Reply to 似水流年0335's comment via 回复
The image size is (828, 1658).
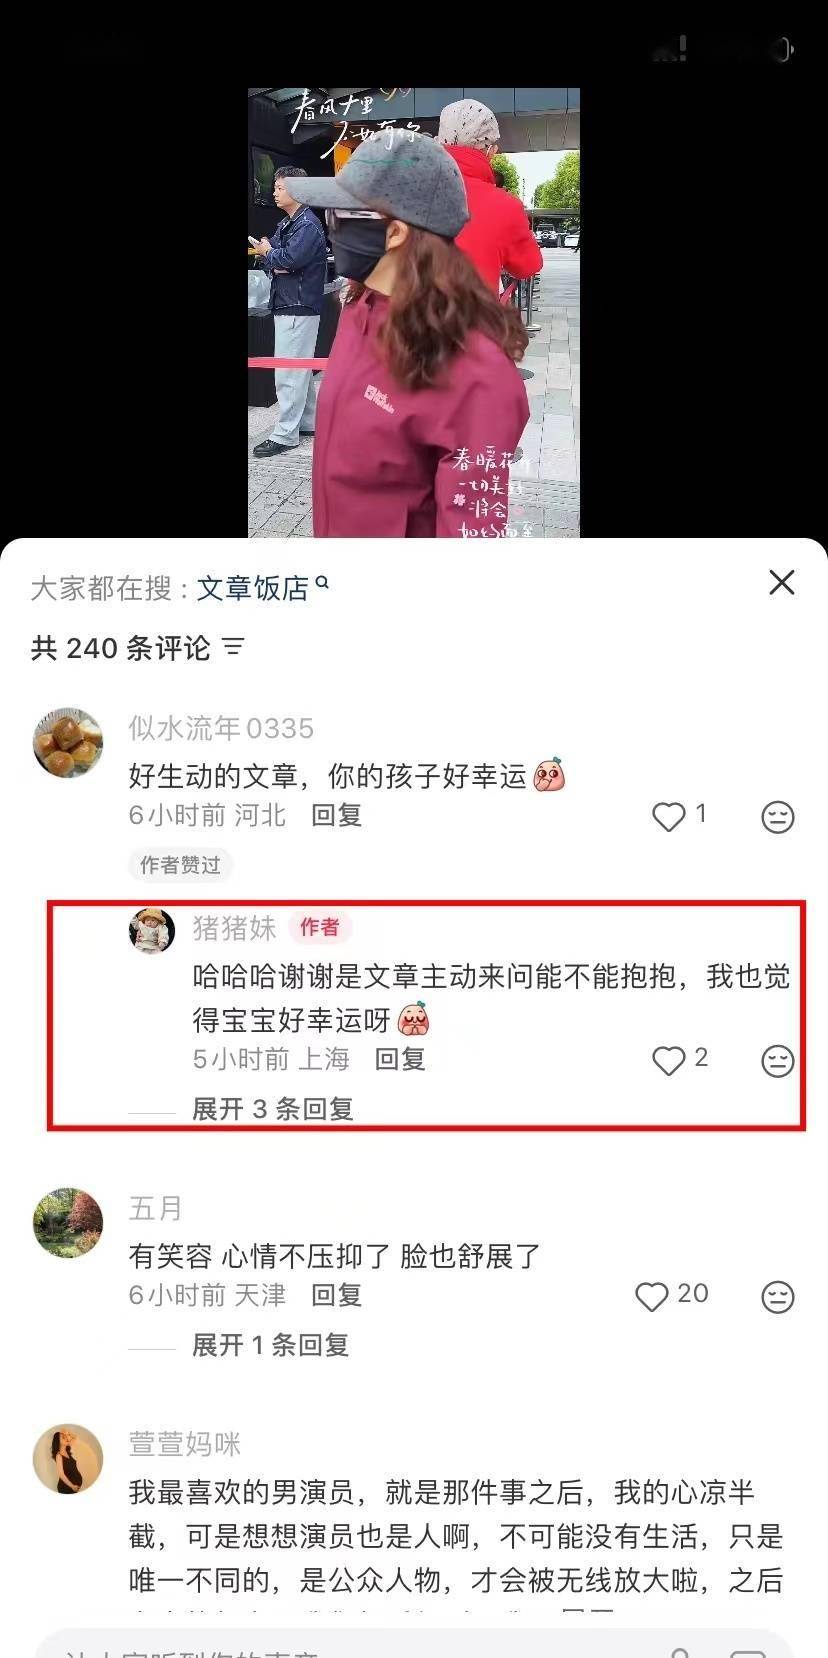[x=336, y=815]
